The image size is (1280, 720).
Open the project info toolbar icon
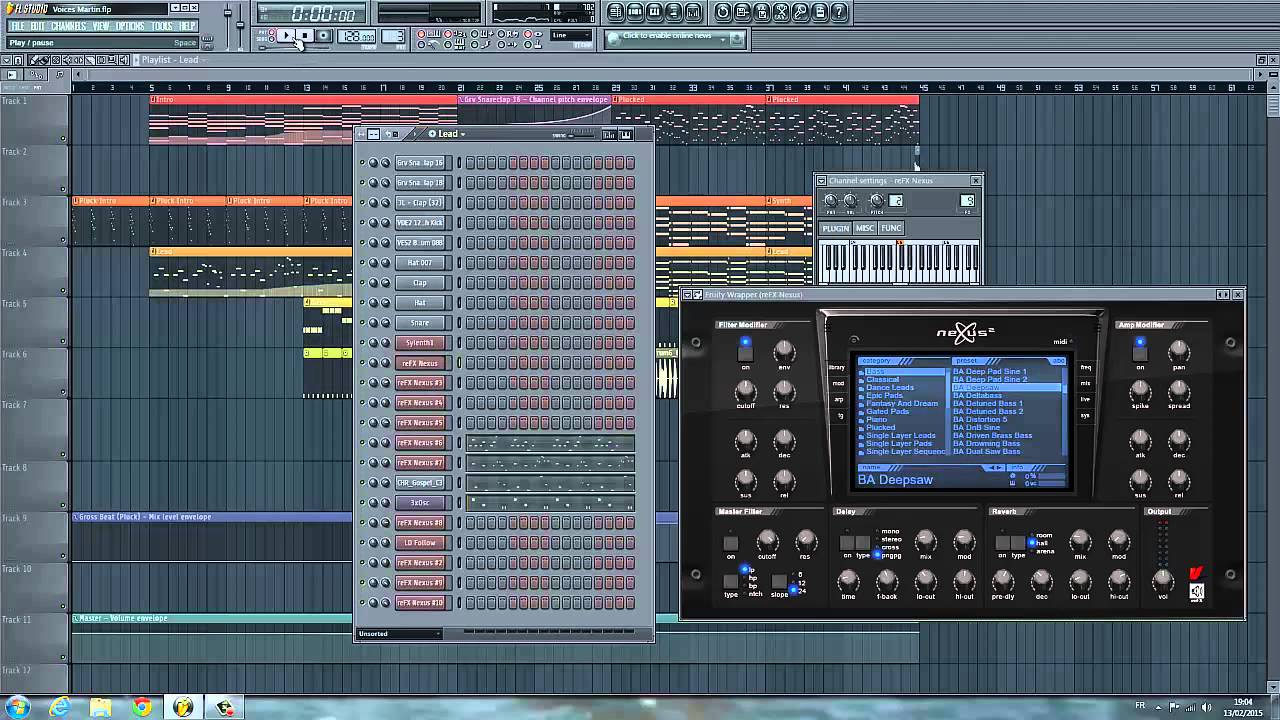820,12
